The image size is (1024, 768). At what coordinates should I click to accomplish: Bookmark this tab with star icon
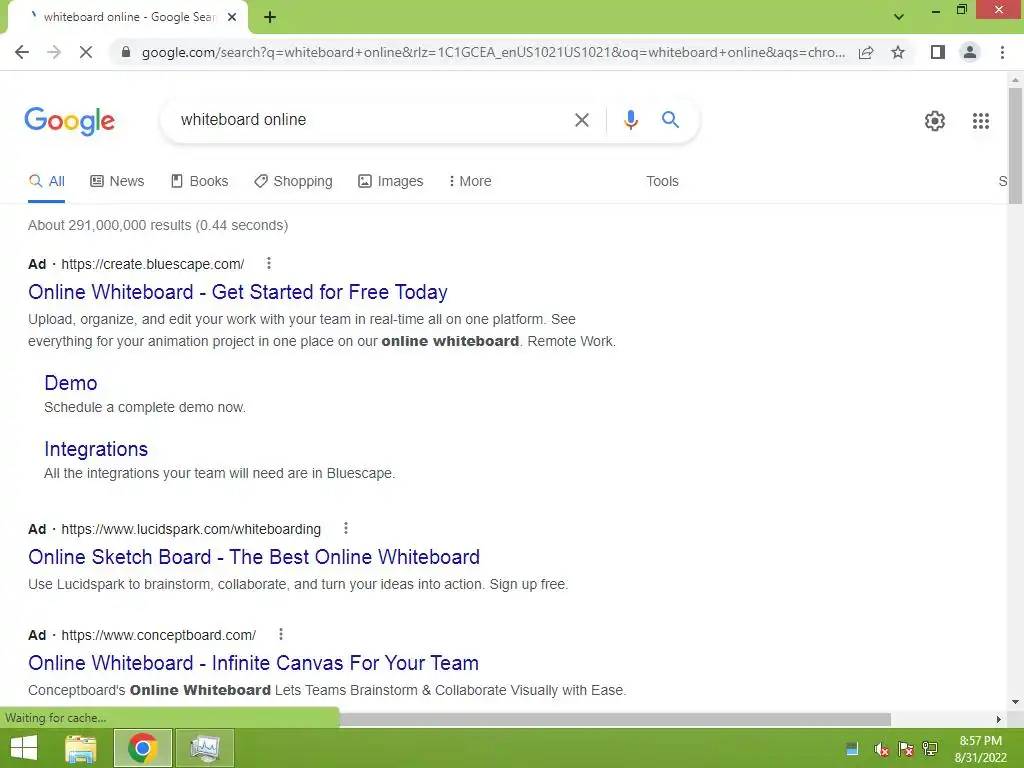tap(898, 52)
